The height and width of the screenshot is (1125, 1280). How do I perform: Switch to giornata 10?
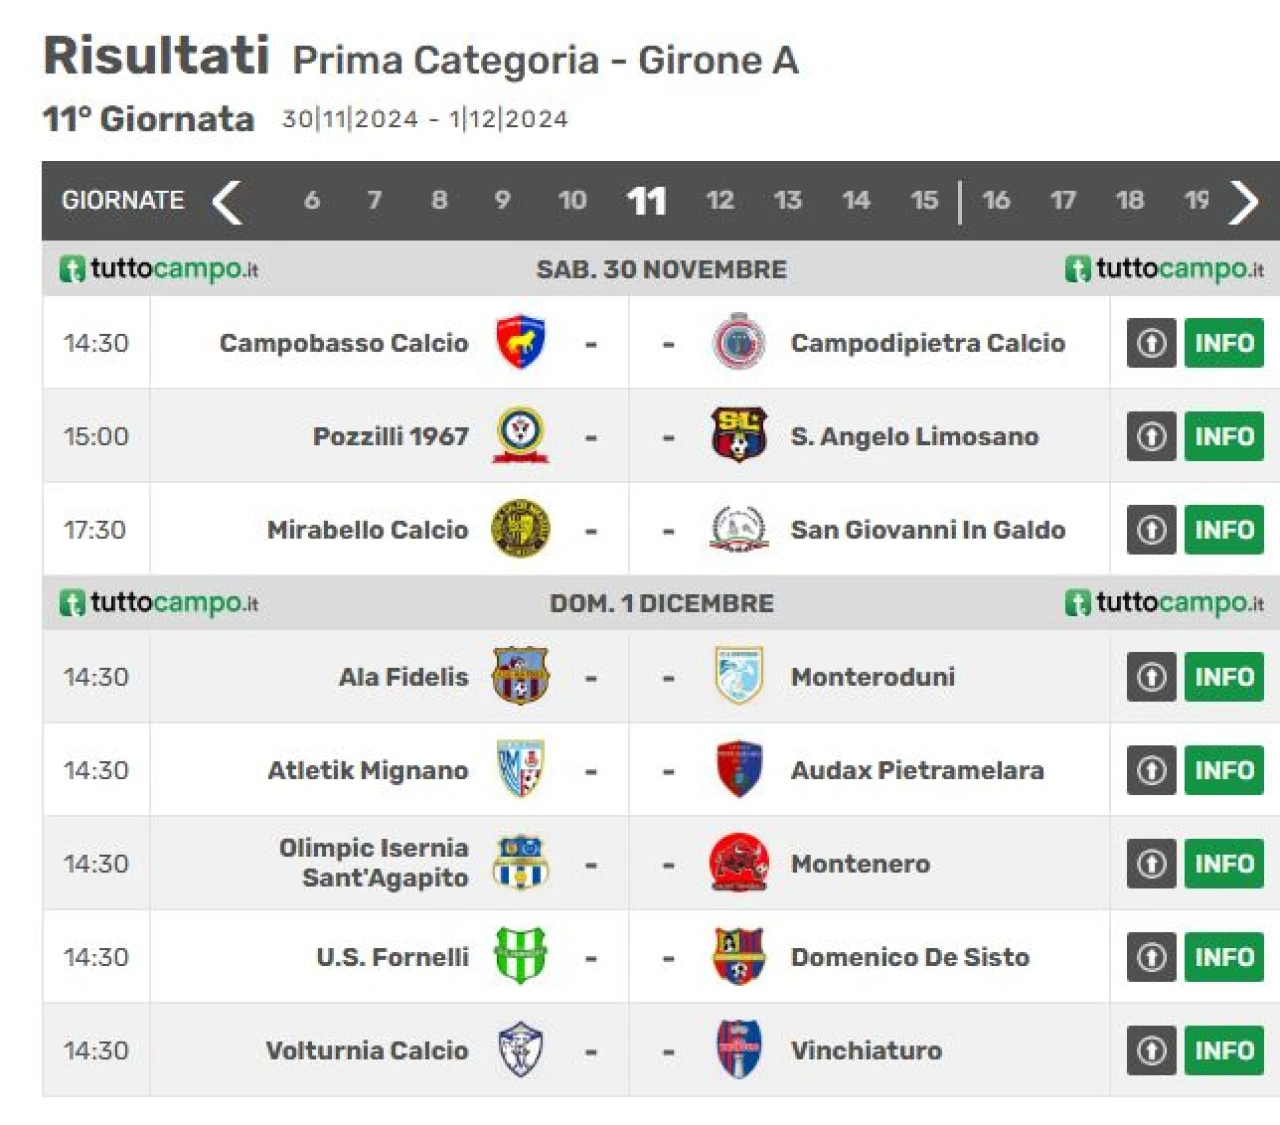click(572, 200)
